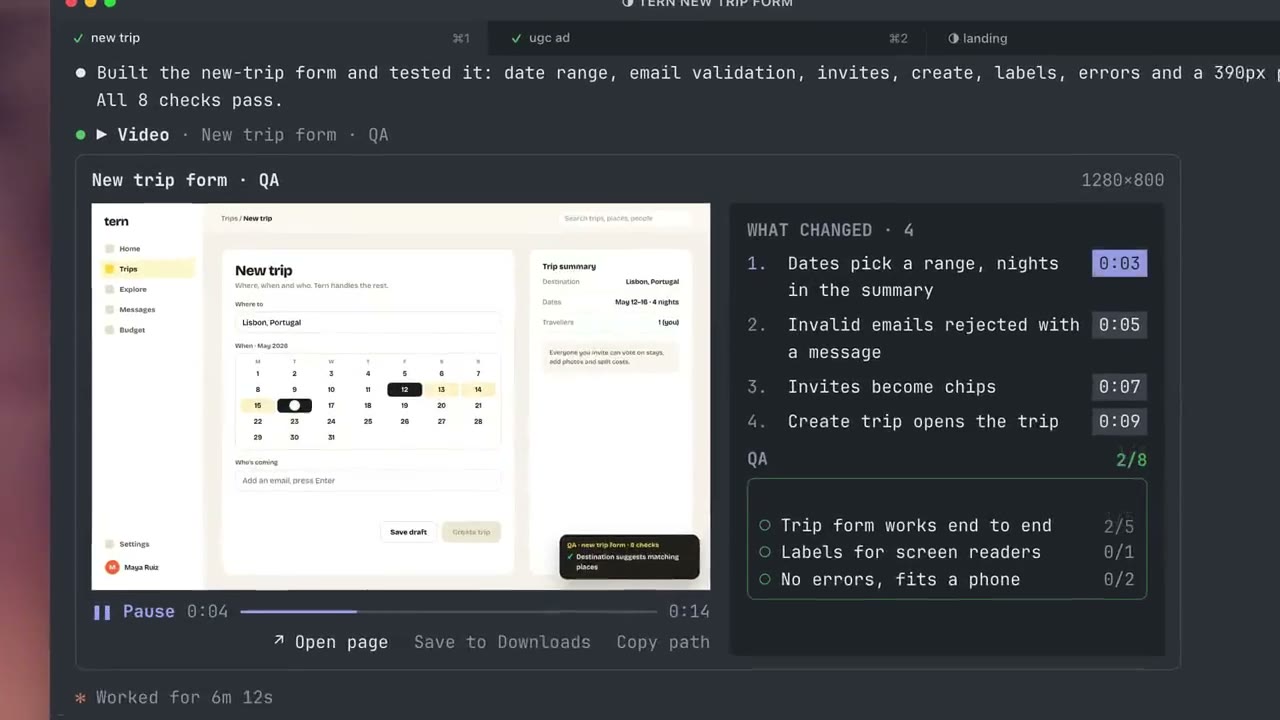Toggle the Labels for screen readers circle
The height and width of the screenshot is (720, 1280).
(765, 552)
